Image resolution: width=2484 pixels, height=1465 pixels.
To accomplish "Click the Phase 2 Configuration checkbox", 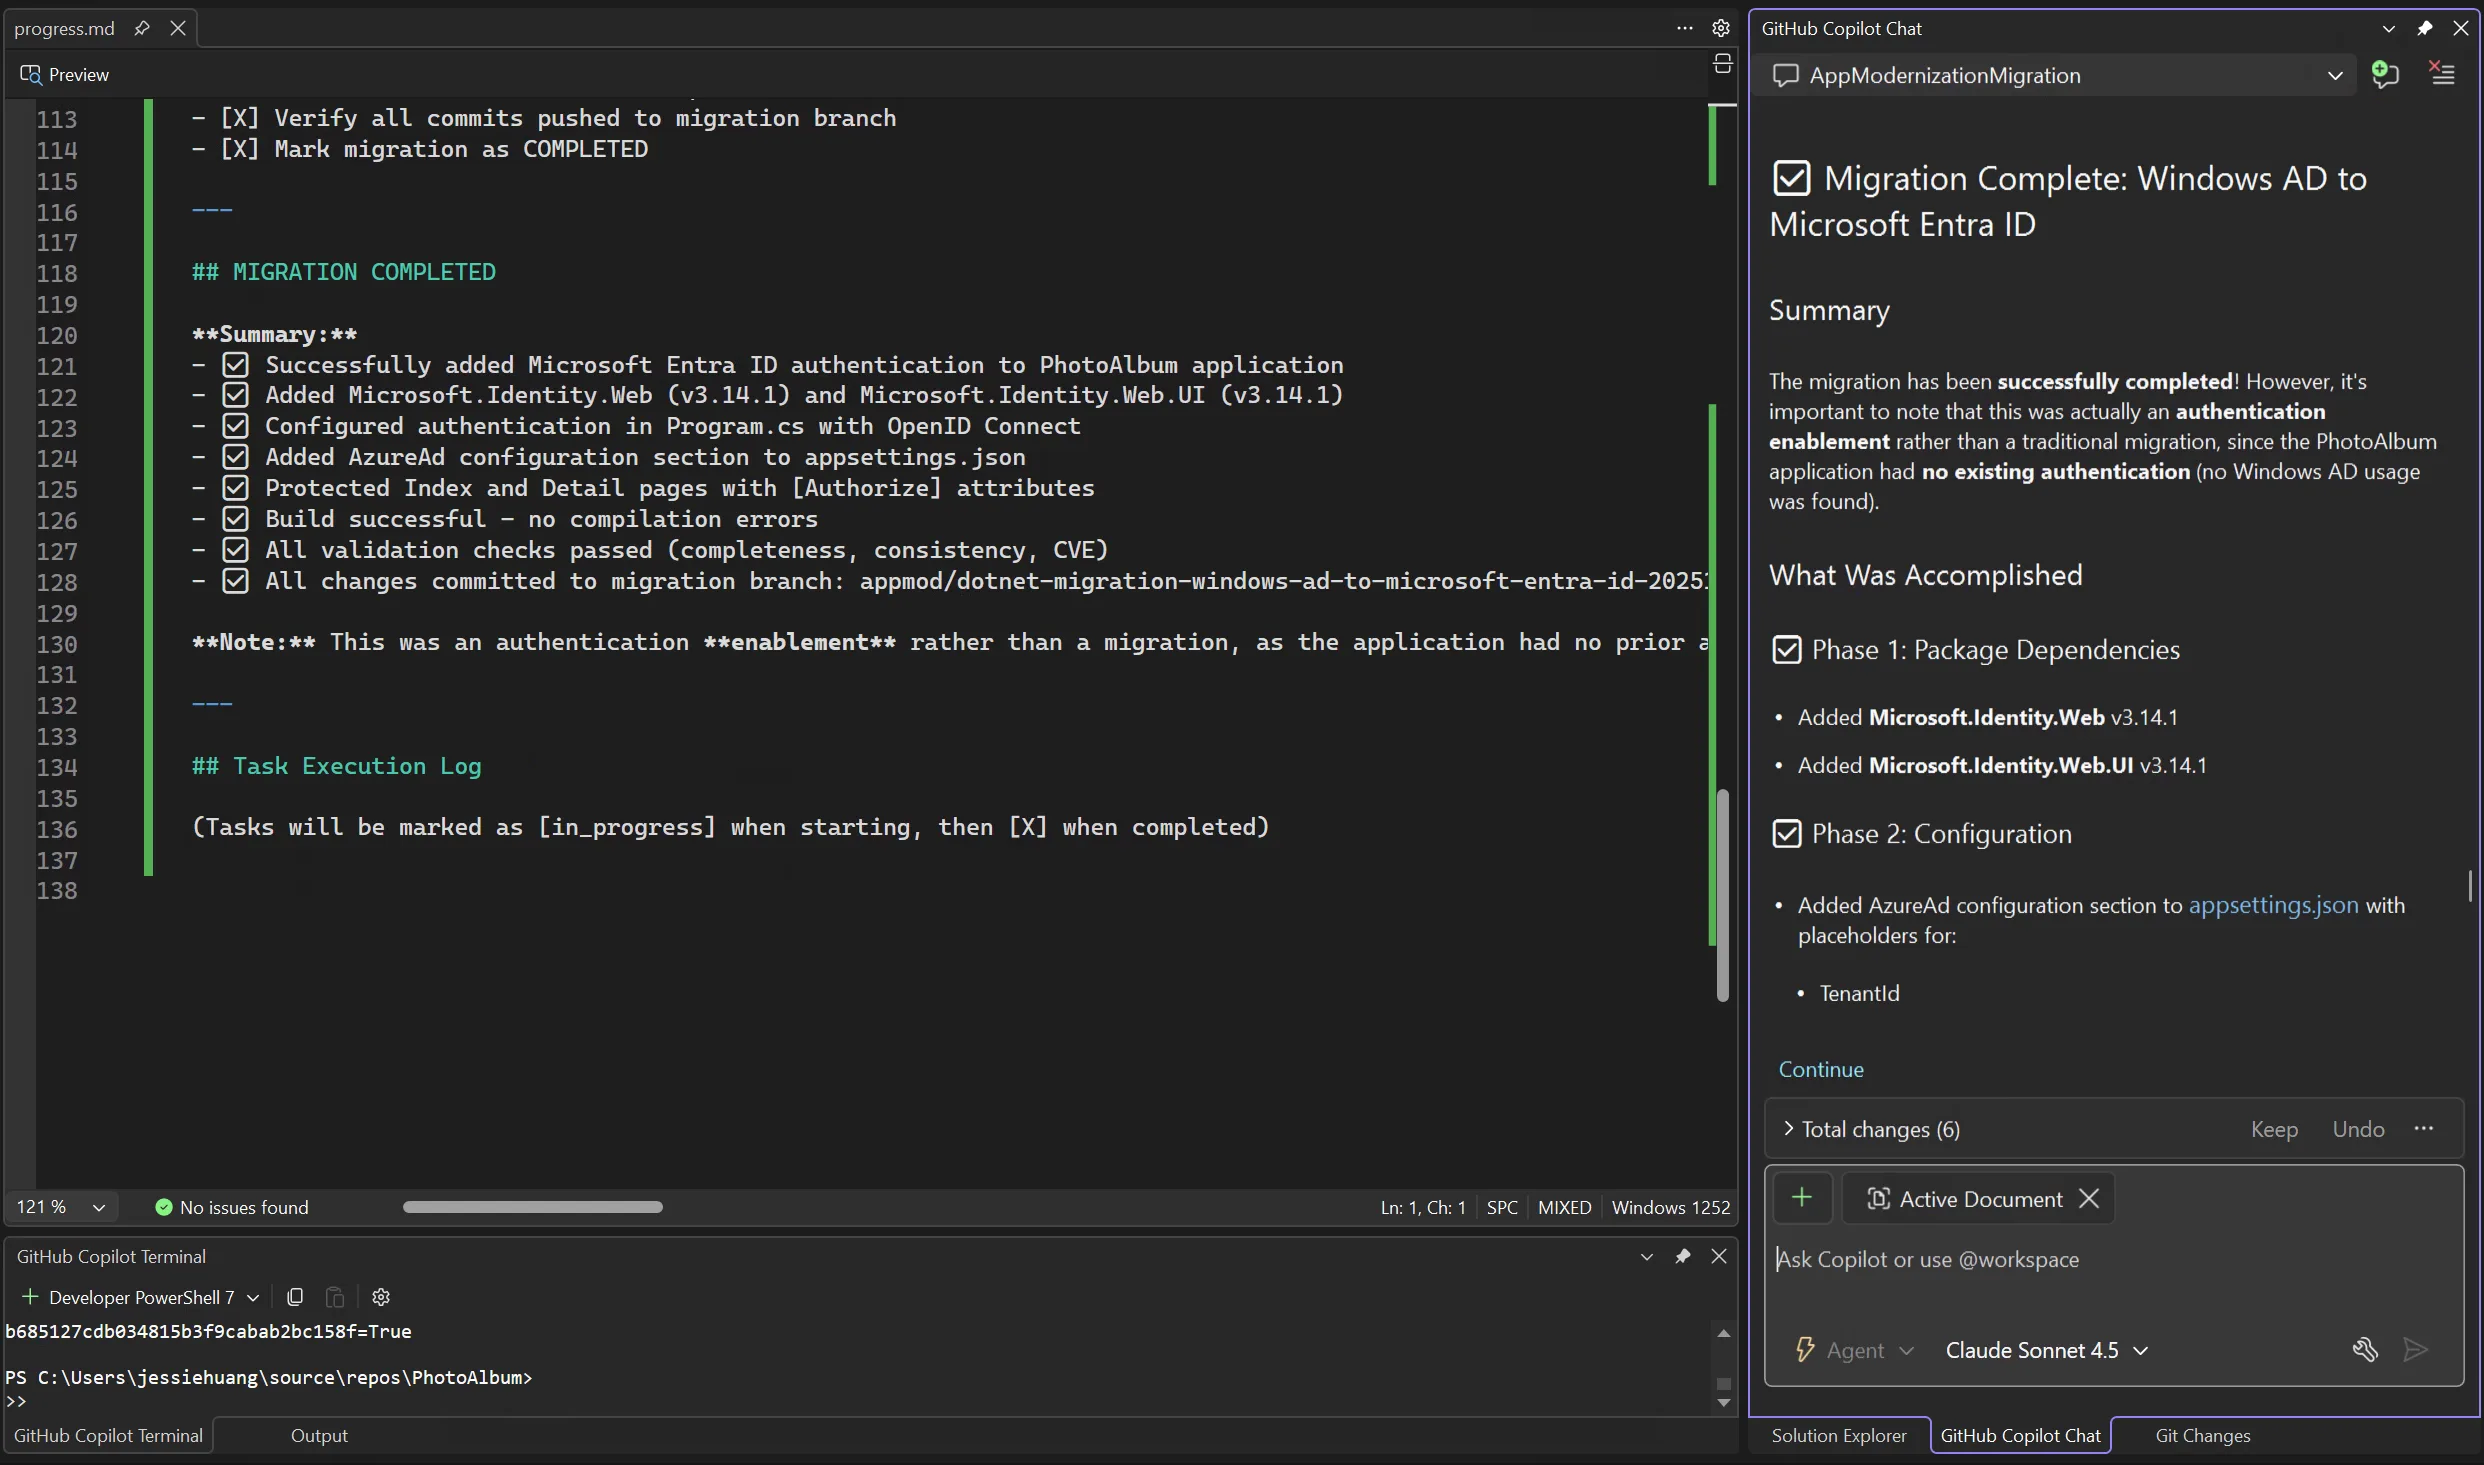I will click(x=1786, y=834).
